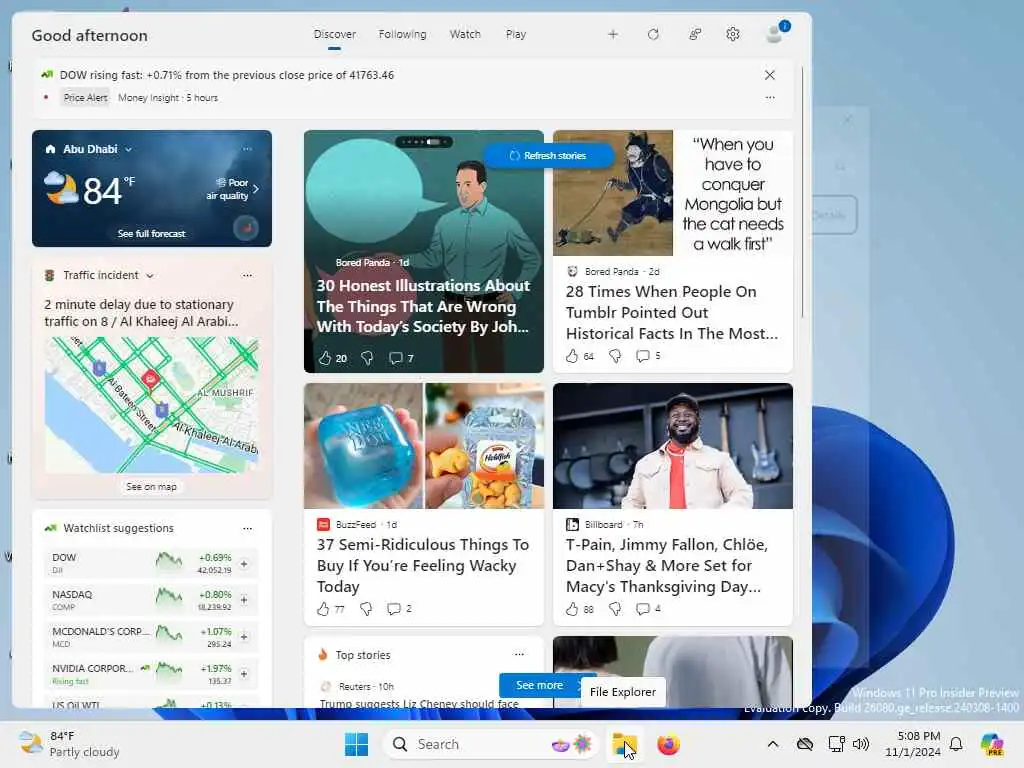The width and height of the screenshot is (1024, 768).
Task: Open comments on Tumblr Historical Facts article
Action: (x=648, y=356)
